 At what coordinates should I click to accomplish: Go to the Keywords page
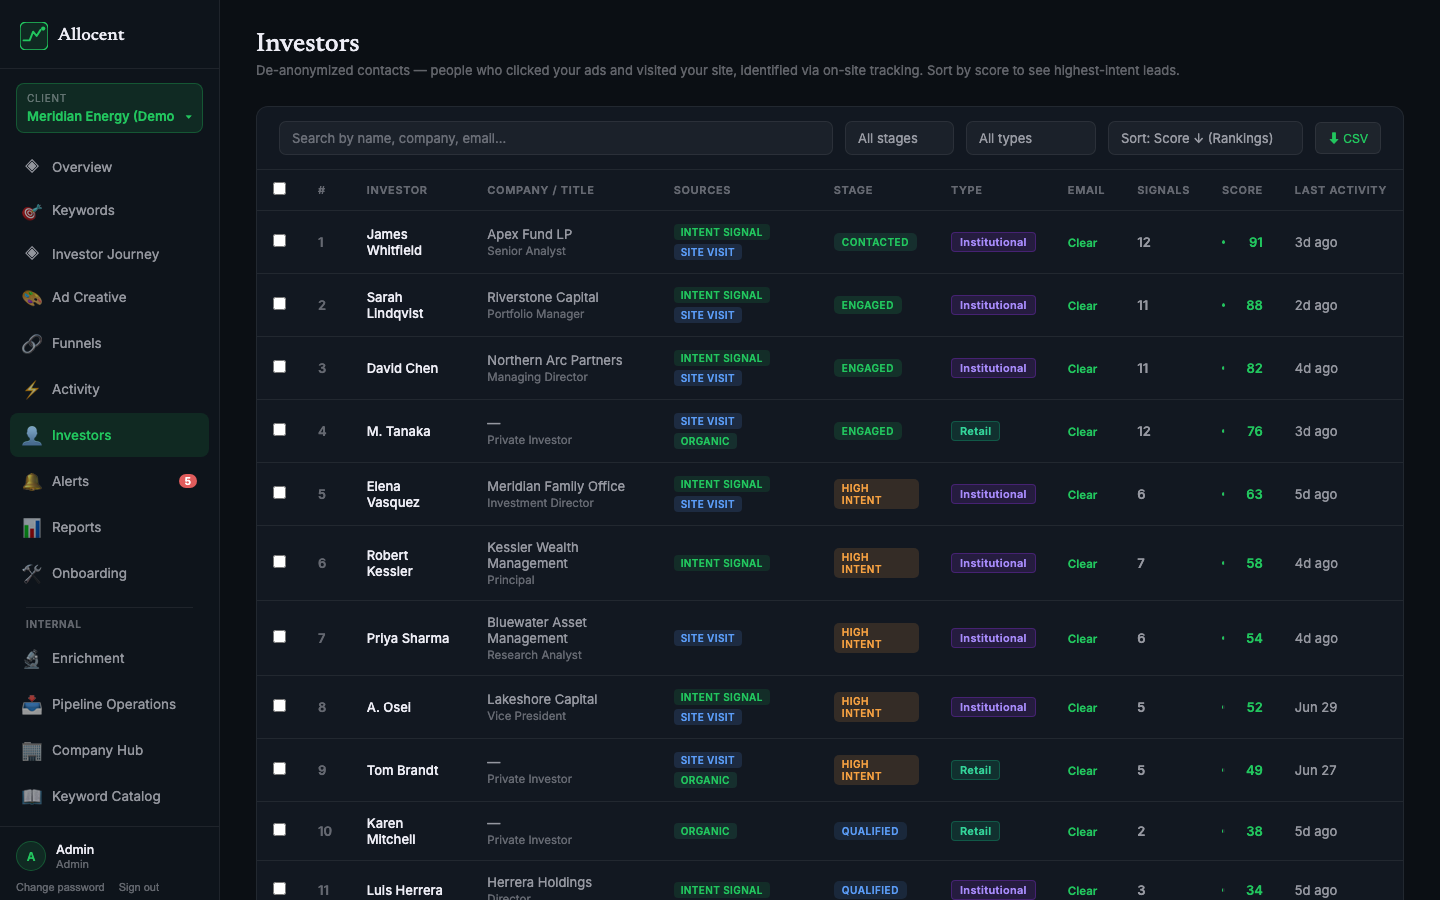tap(109, 211)
